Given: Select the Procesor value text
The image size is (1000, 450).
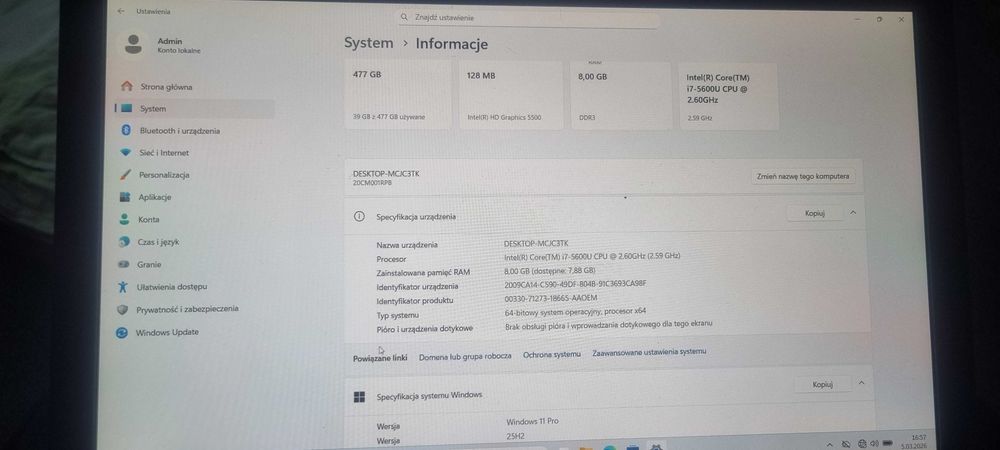Looking at the screenshot, I should [x=592, y=256].
